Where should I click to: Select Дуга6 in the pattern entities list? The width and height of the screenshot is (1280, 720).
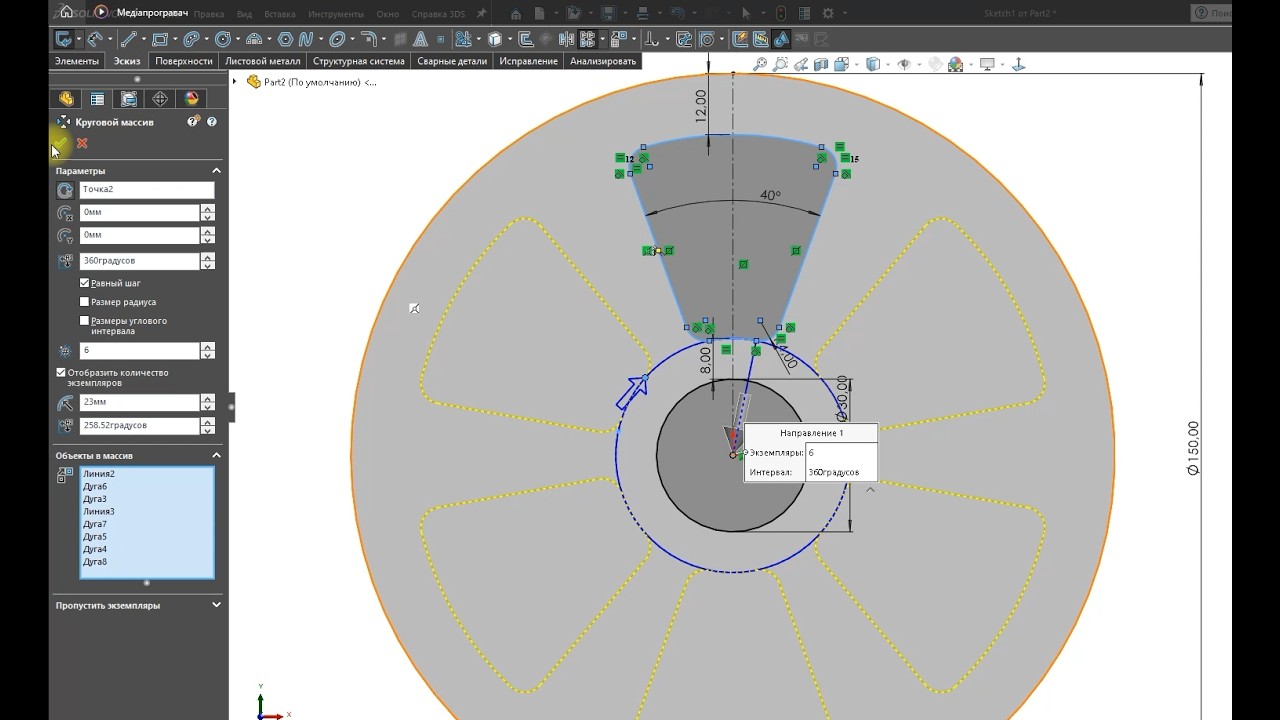pyautogui.click(x=95, y=487)
